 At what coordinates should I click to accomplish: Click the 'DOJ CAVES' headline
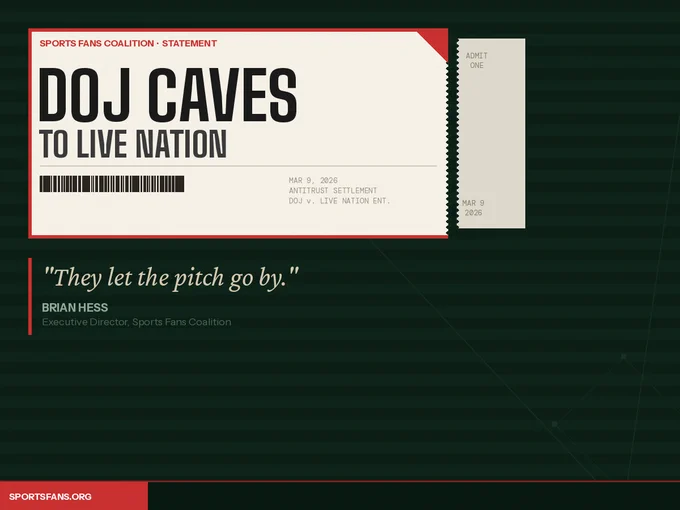tap(168, 95)
